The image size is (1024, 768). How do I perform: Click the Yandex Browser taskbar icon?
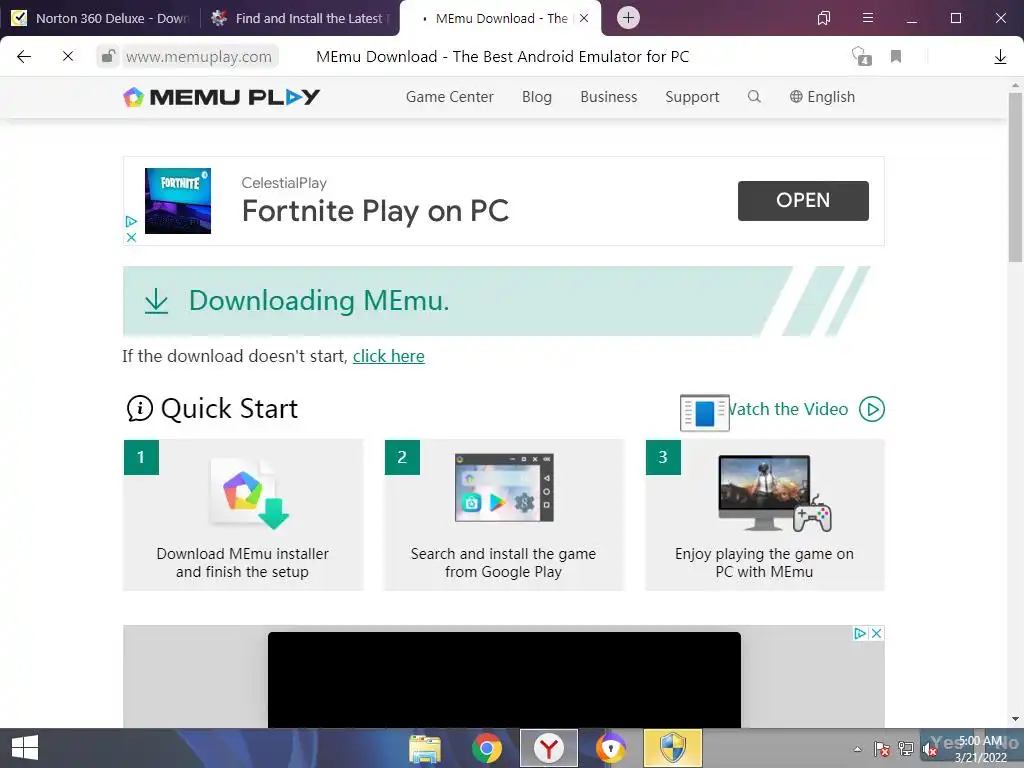(x=549, y=748)
